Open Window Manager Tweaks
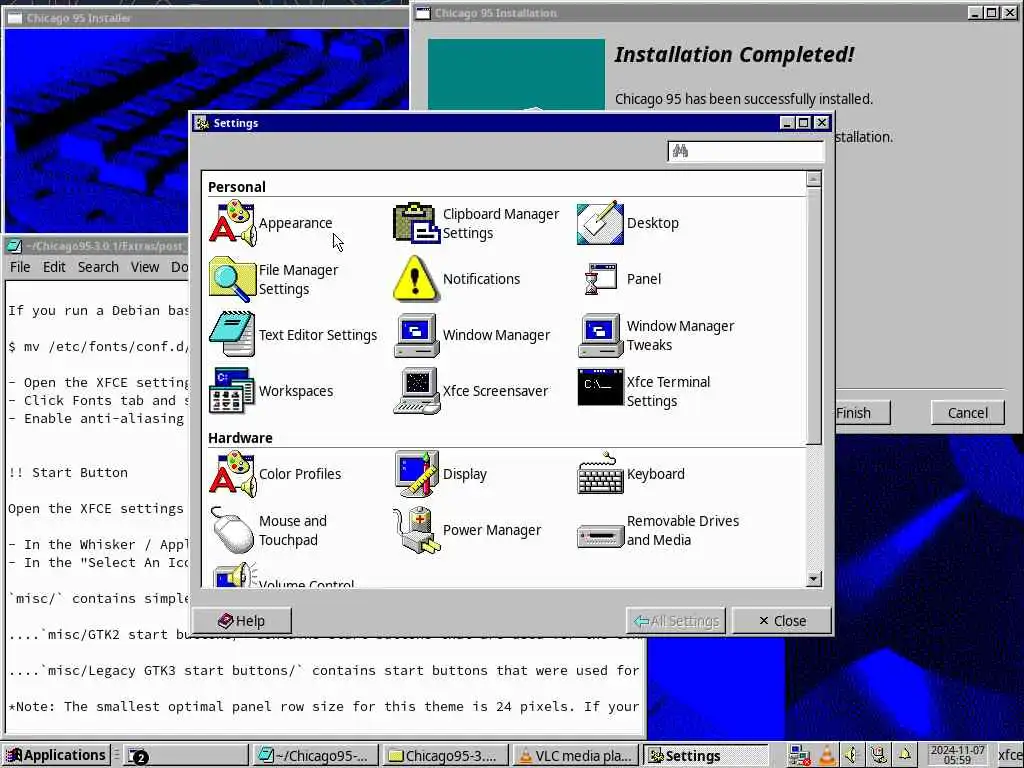The width and height of the screenshot is (1024, 768). click(656, 335)
